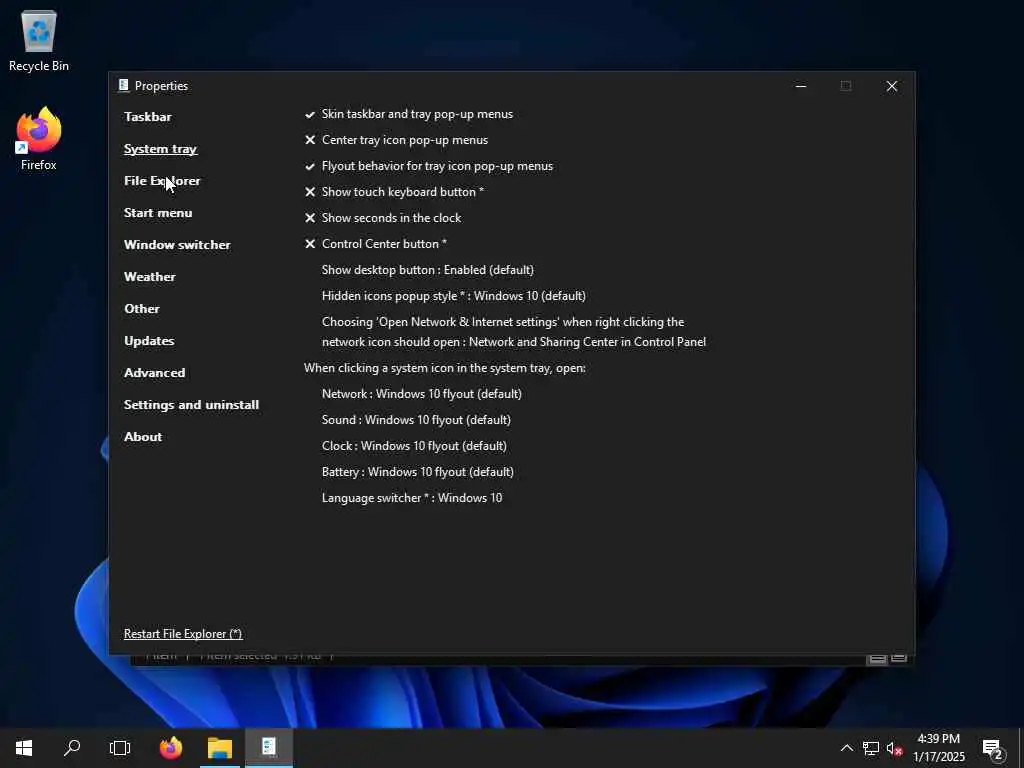This screenshot has width=1024, height=768.
Task: Open Settings and uninstall section
Action: 191,405
